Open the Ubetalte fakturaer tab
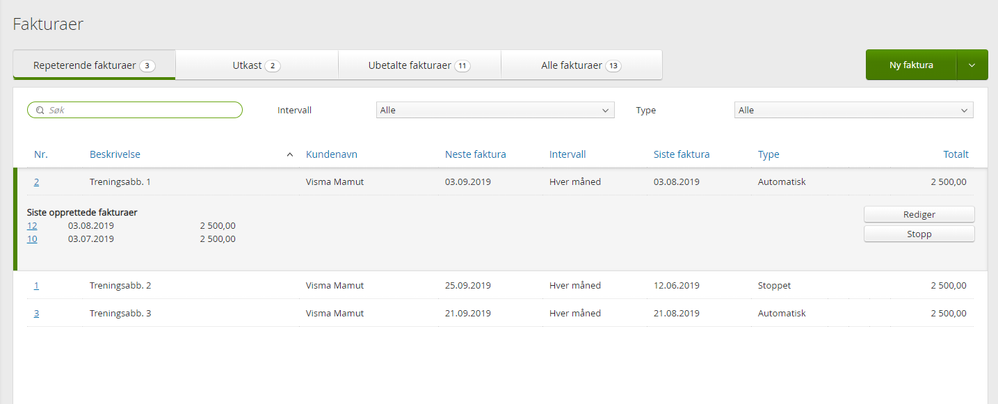This screenshot has height=404, width=998. 419,65
